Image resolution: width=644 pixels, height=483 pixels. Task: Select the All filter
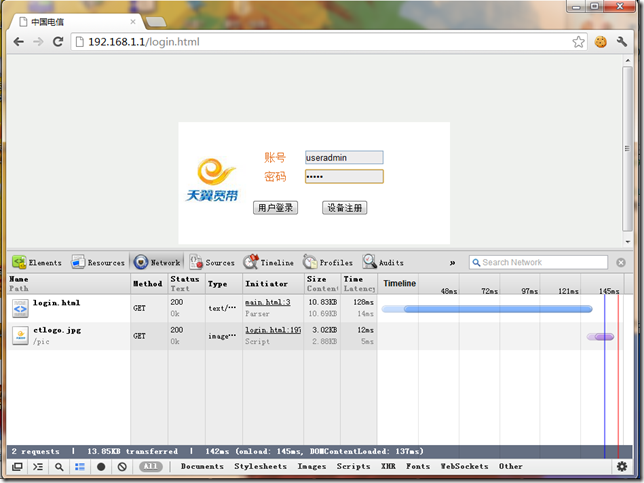click(x=151, y=467)
